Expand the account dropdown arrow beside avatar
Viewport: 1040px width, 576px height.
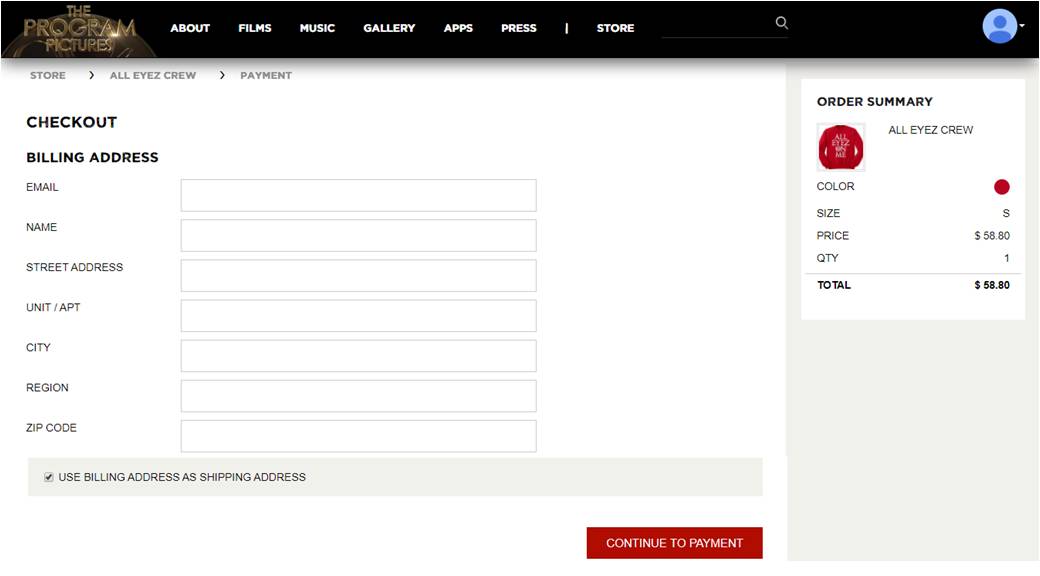[1022, 26]
